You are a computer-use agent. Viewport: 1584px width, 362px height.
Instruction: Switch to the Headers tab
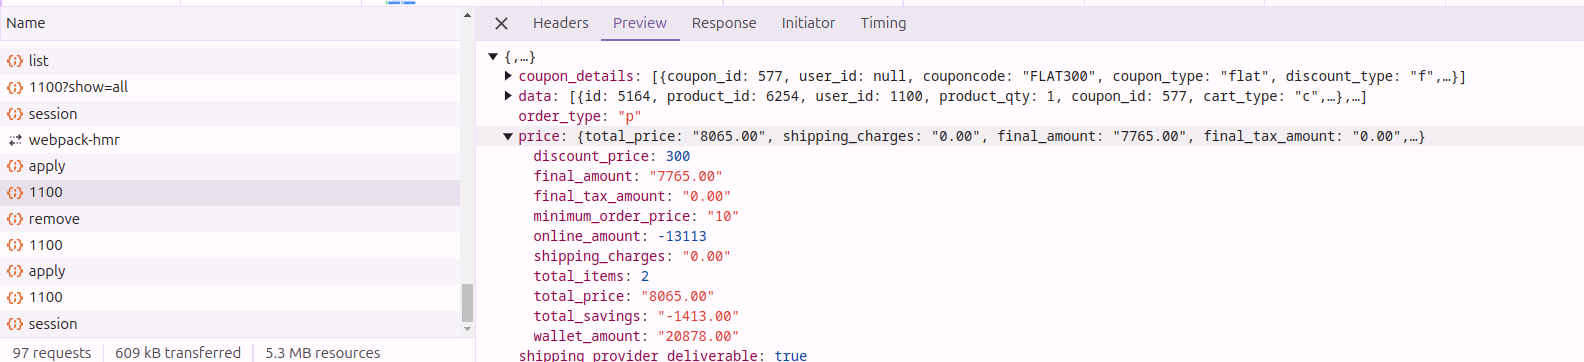click(561, 23)
